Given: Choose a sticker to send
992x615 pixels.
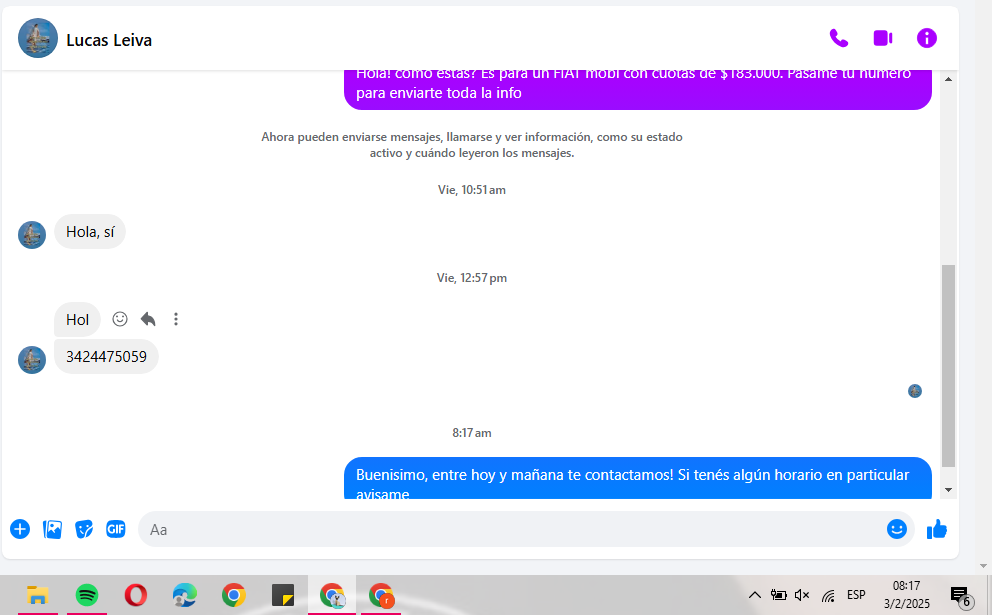Looking at the screenshot, I should click(x=84, y=529).
